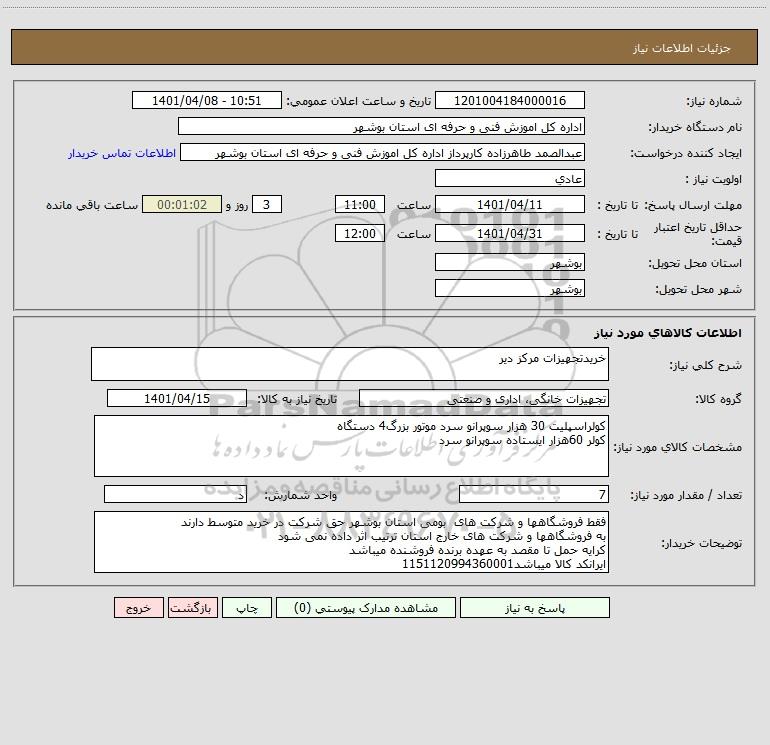Viewport: 770px width, 745px height.
Task: Click the line کرایه حمل تا مقصد
Action: [x=477, y=550]
